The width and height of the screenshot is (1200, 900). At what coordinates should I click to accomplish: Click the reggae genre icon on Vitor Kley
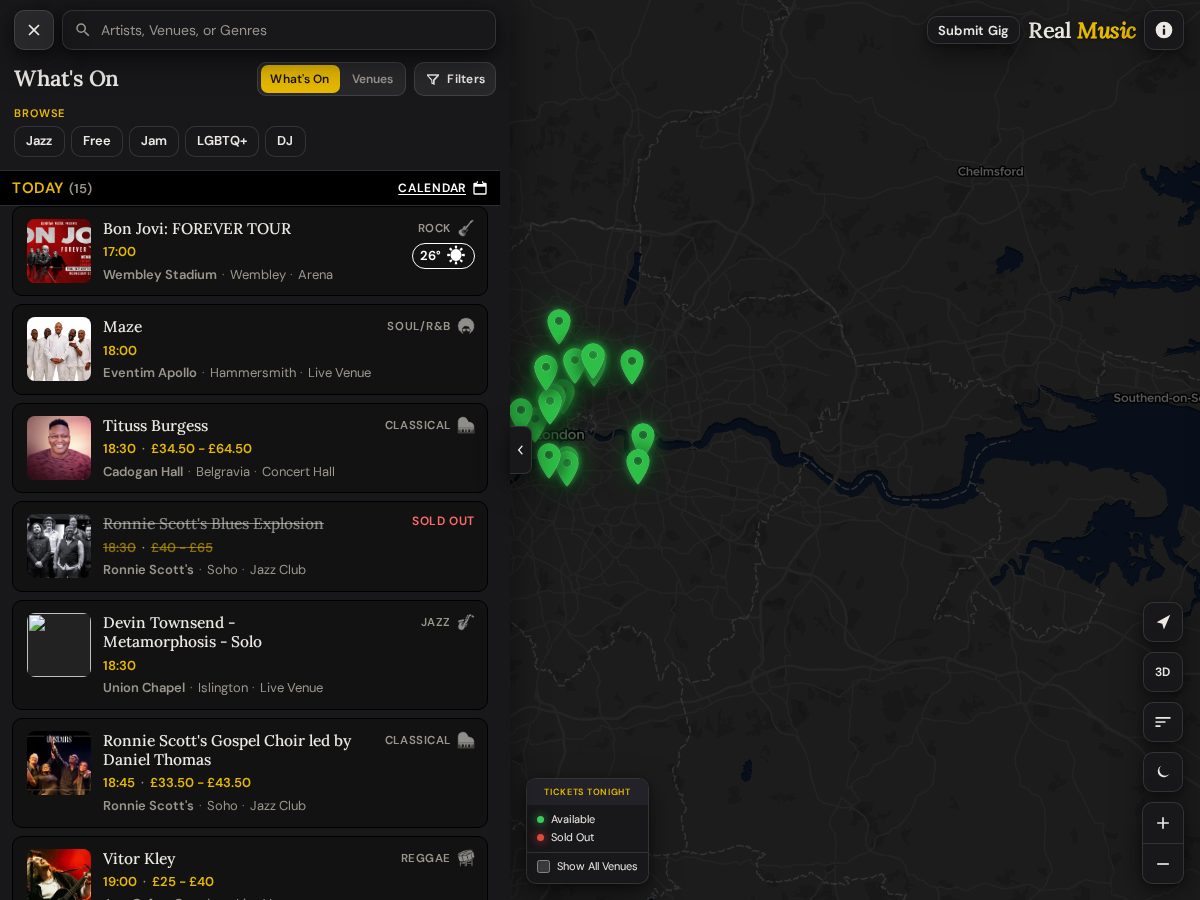click(466, 858)
